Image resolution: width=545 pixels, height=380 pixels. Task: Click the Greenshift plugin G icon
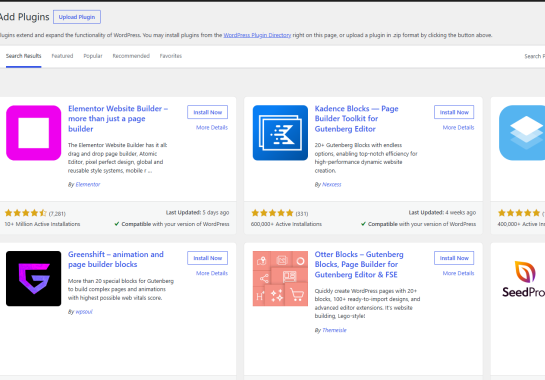tap(34, 278)
